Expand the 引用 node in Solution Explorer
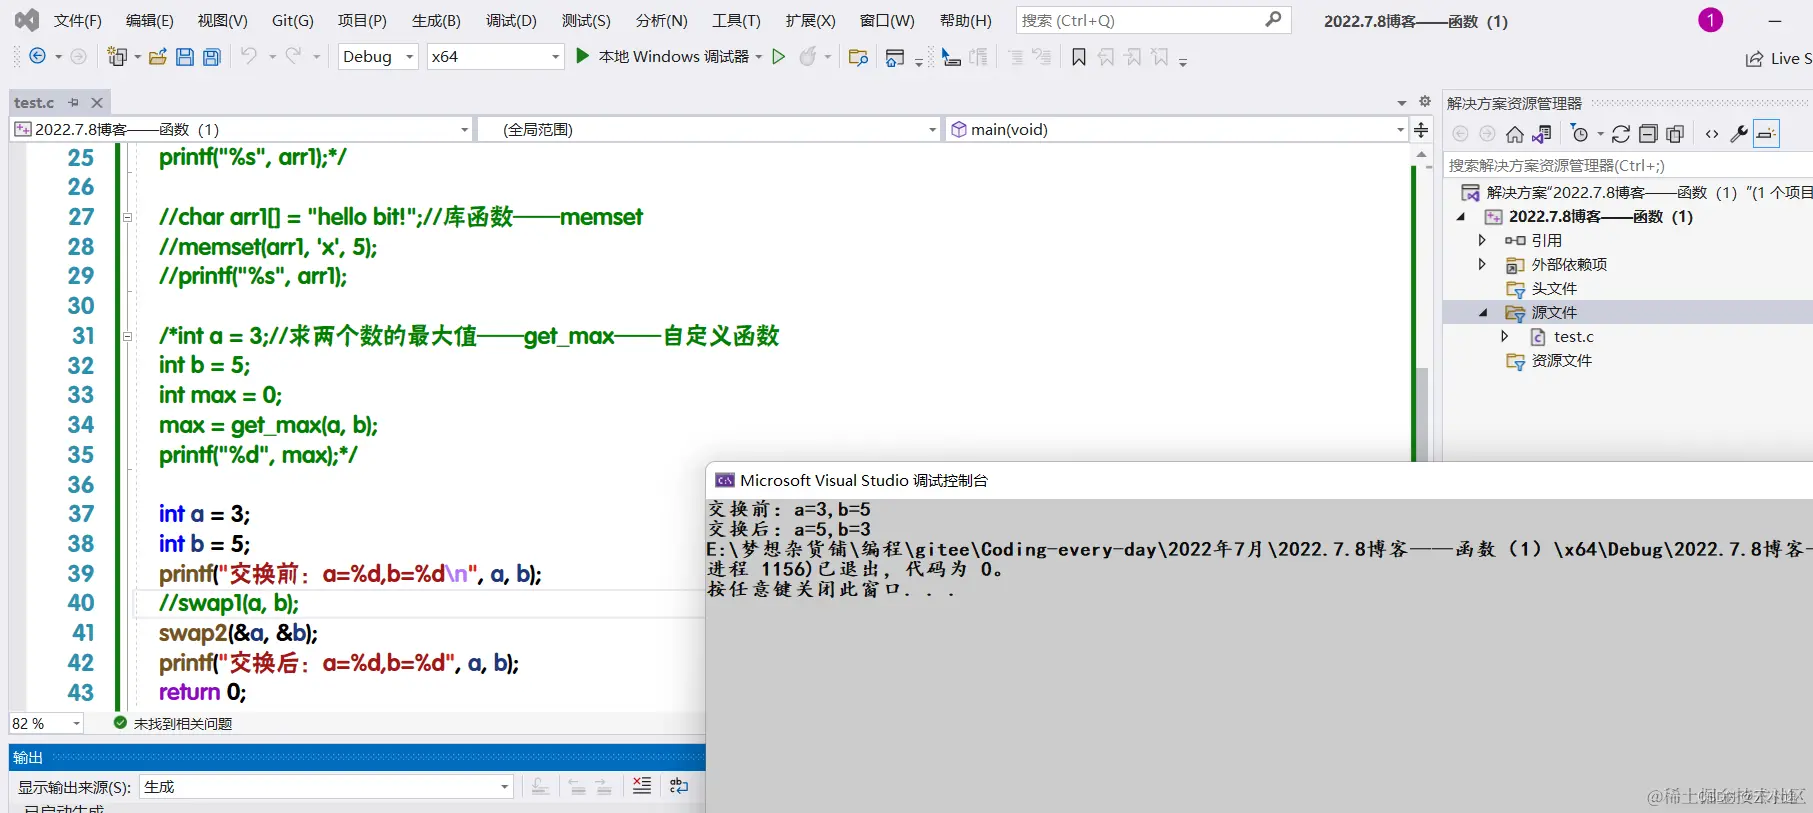Viewport: 1813px width, 813px height. tap(1482, 240)
